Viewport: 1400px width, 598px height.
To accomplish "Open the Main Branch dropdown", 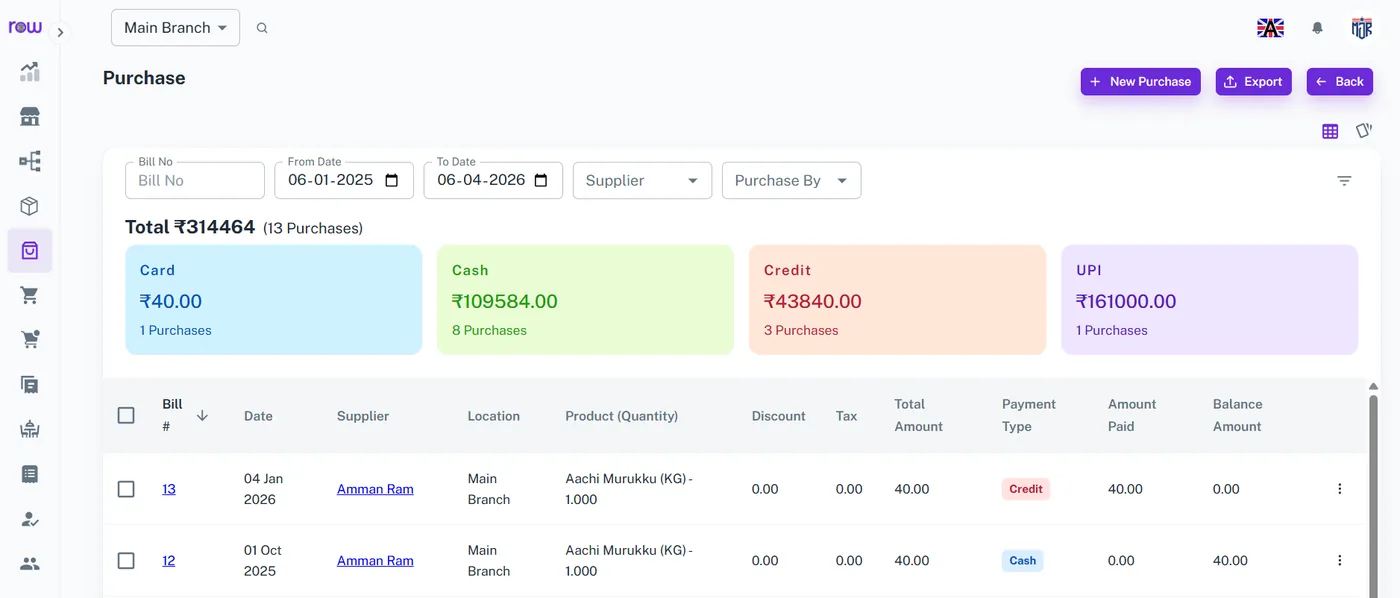I will click(x=175, y=28).
